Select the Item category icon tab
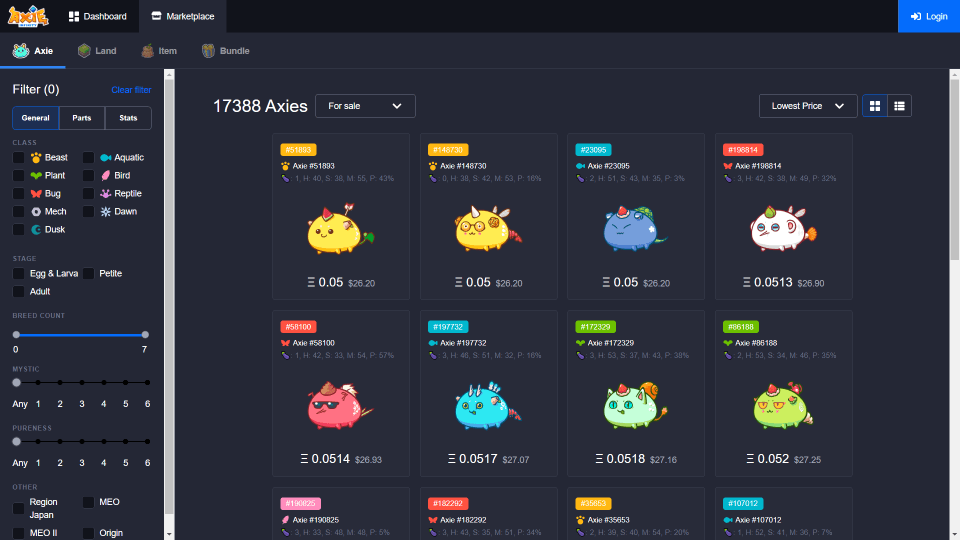Image resolution: width=960 pixels, height=540 pixels. click(148, 51)
